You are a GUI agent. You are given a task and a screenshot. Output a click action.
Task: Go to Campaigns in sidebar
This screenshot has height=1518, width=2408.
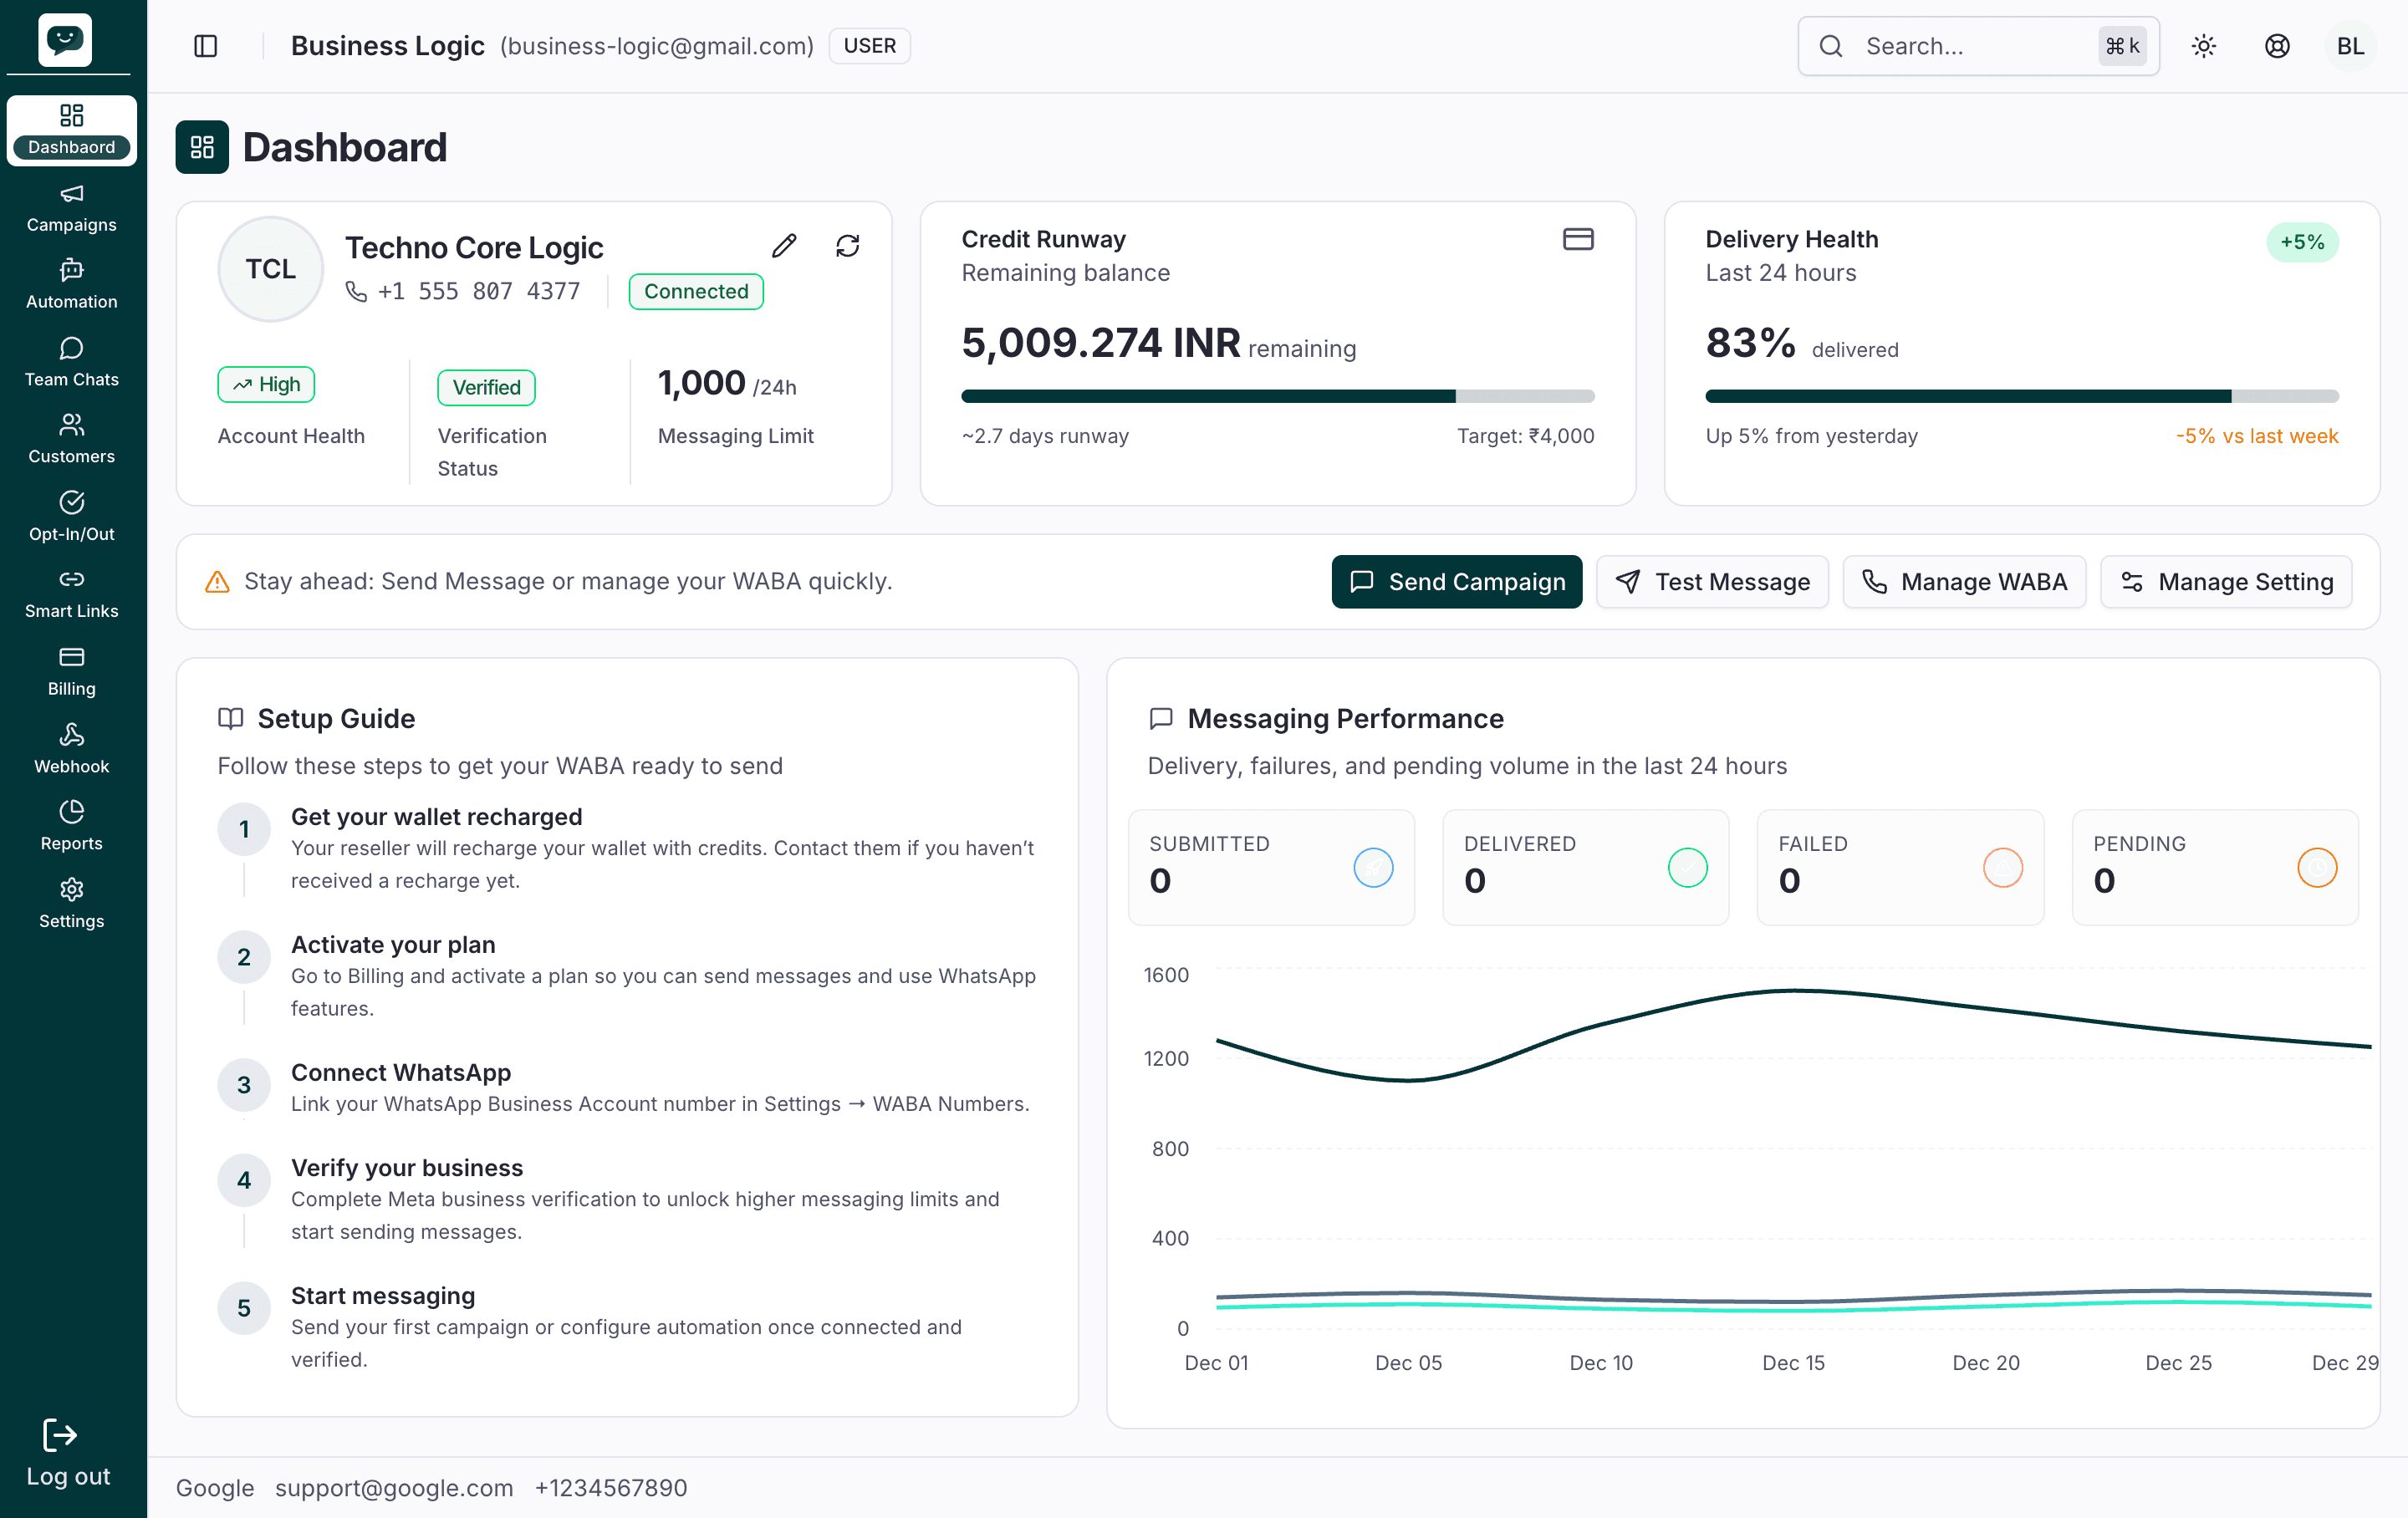(72, 208)
